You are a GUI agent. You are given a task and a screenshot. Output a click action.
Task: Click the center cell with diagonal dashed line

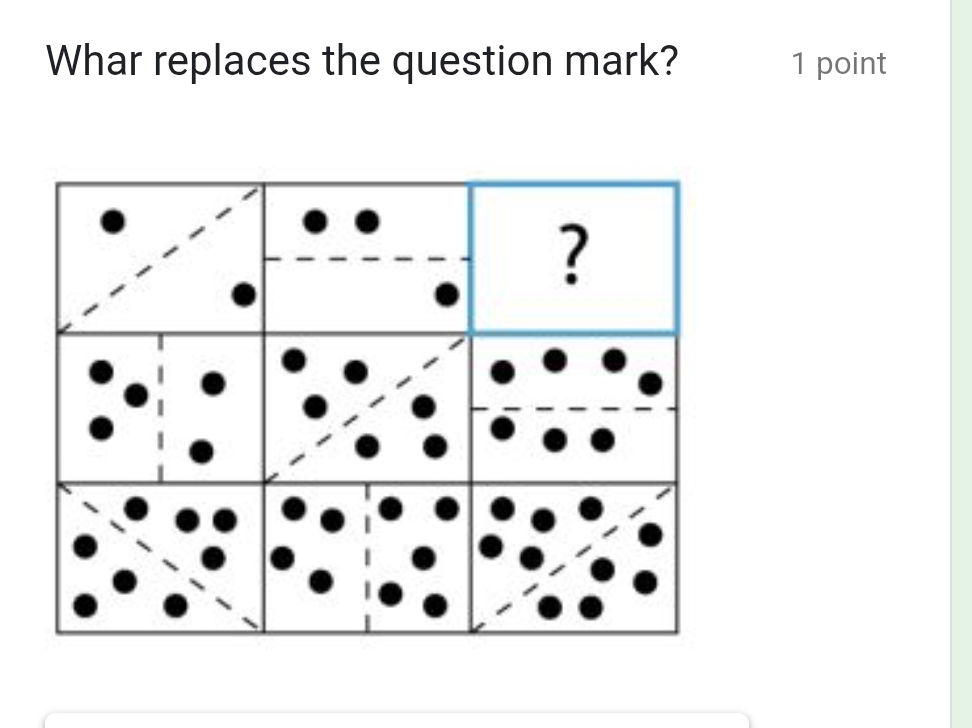365,407
